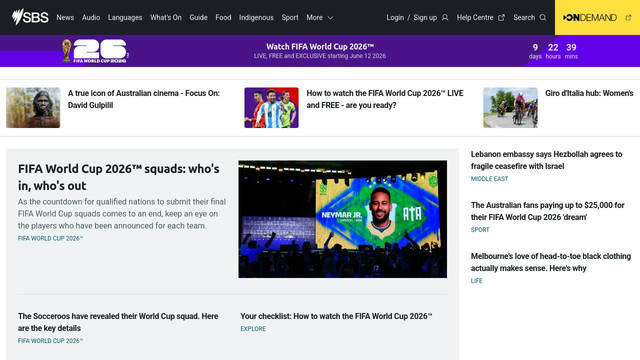
Task: Open Australian fans paying $25,000 story
Action: 547,211
